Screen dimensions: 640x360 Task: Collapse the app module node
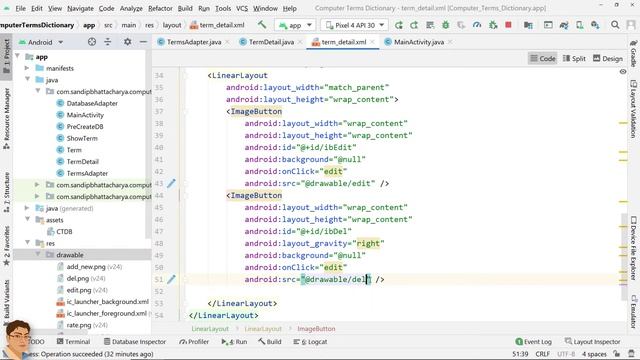point(18,56)
